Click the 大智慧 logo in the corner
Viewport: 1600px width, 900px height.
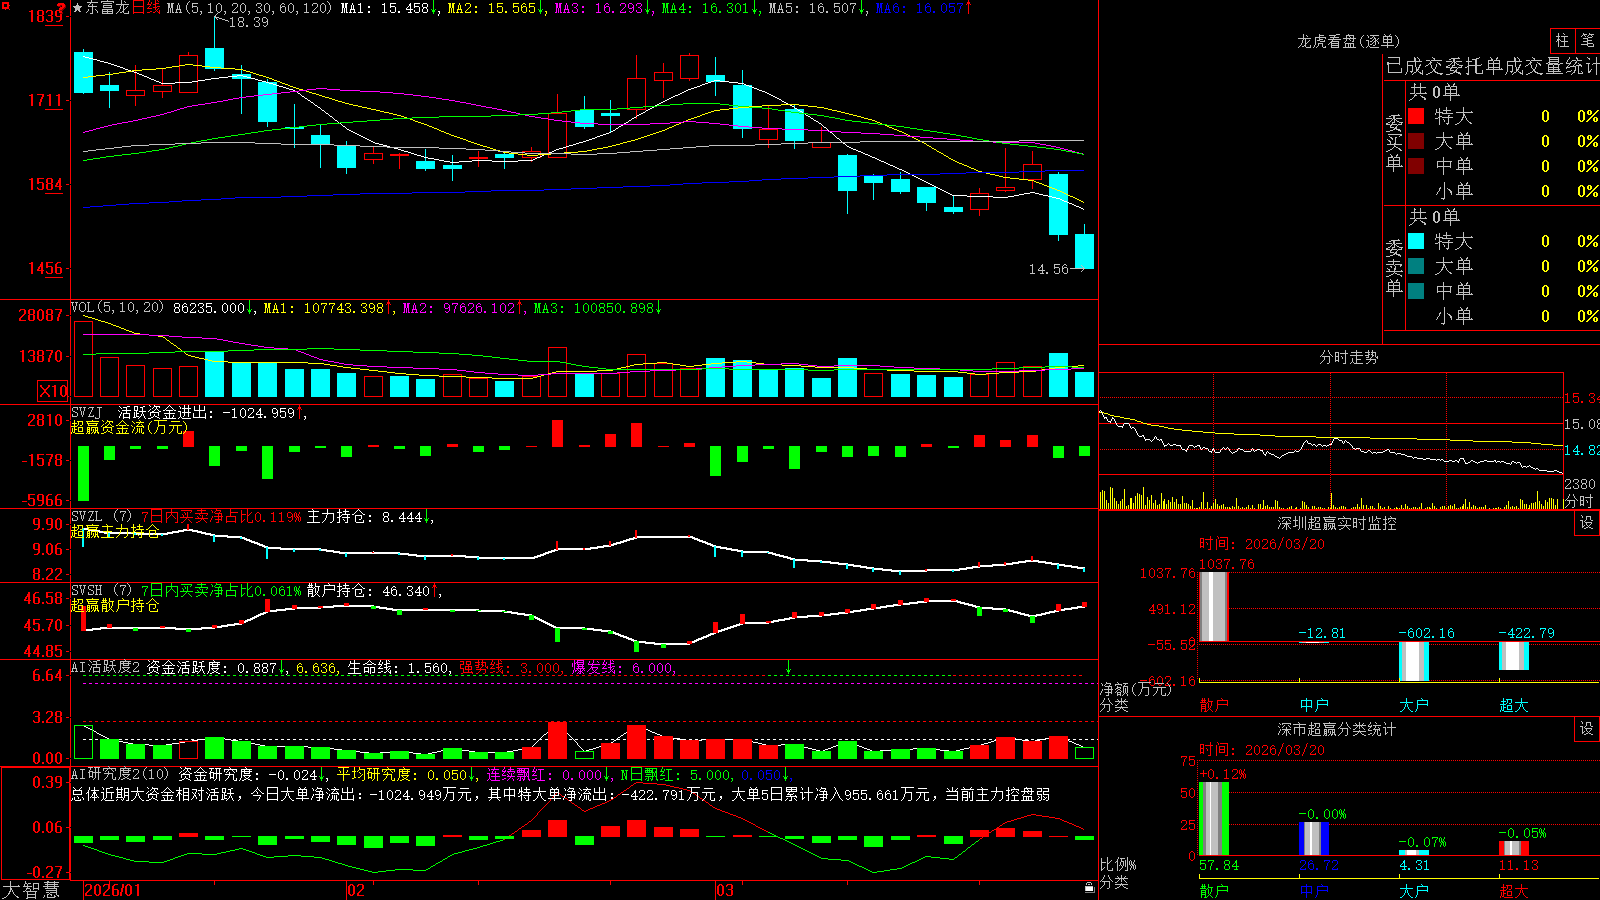tap(31, 890)
